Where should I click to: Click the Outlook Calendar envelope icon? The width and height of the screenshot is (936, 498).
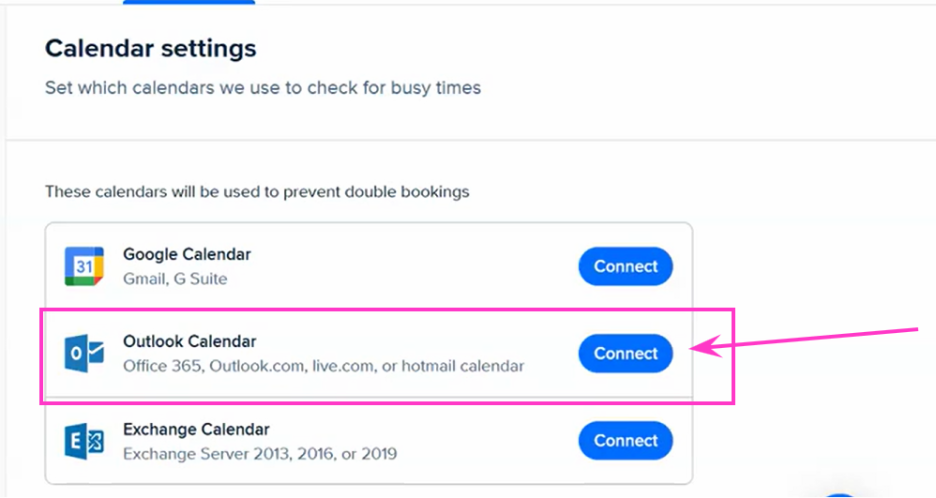point(84,353)
